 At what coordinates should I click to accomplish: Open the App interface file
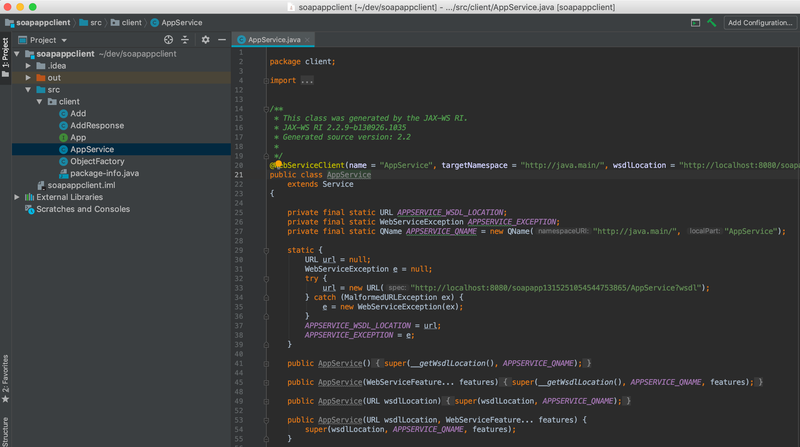[x=78, y=137]
